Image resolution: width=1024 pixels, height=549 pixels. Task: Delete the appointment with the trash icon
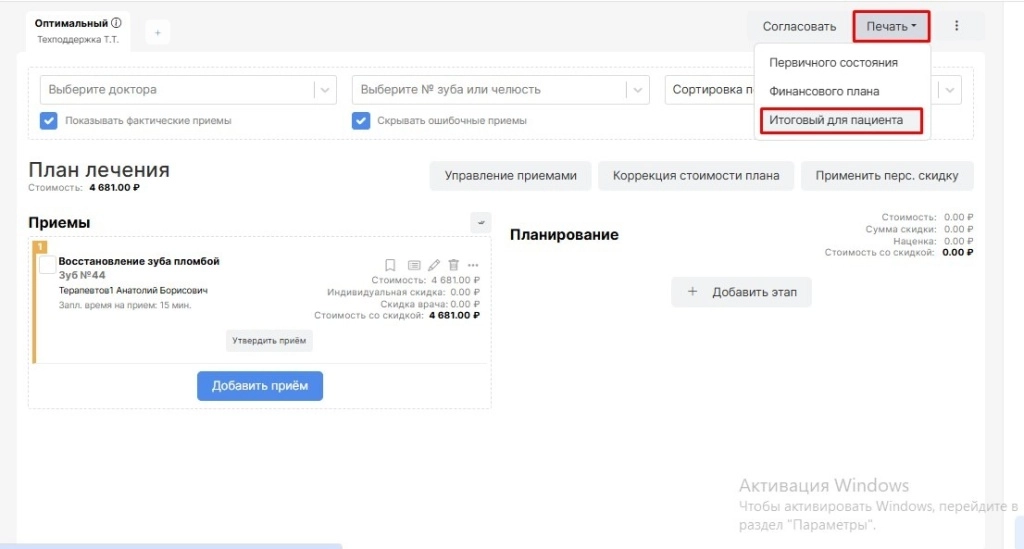click(x=453, y=265)
